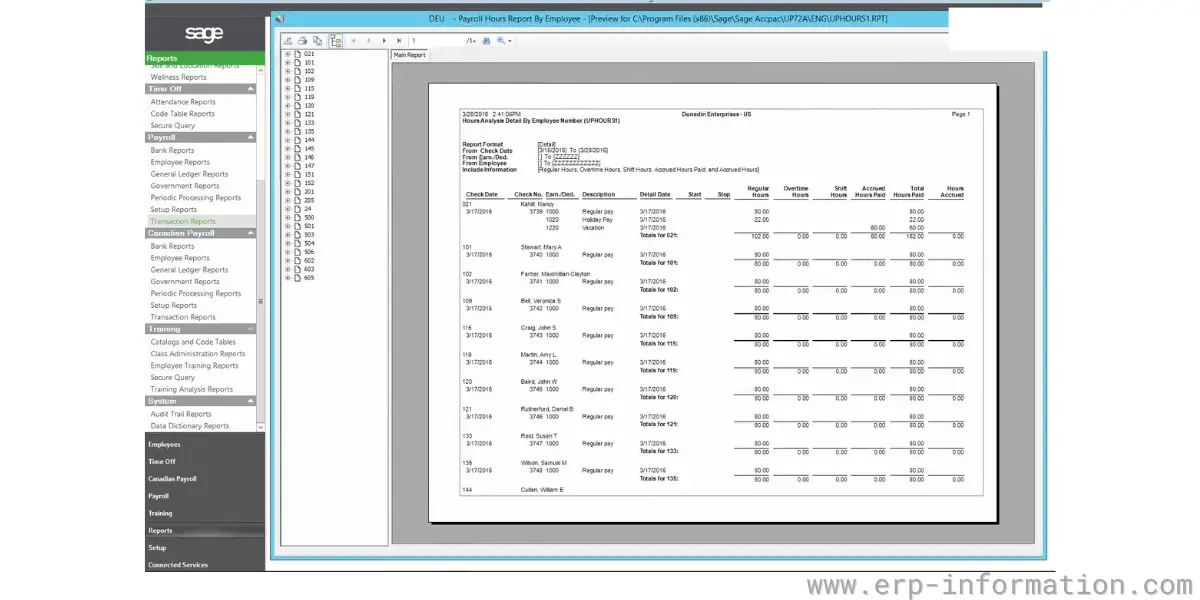Select page icon of tree node 503

click(297, 235)
